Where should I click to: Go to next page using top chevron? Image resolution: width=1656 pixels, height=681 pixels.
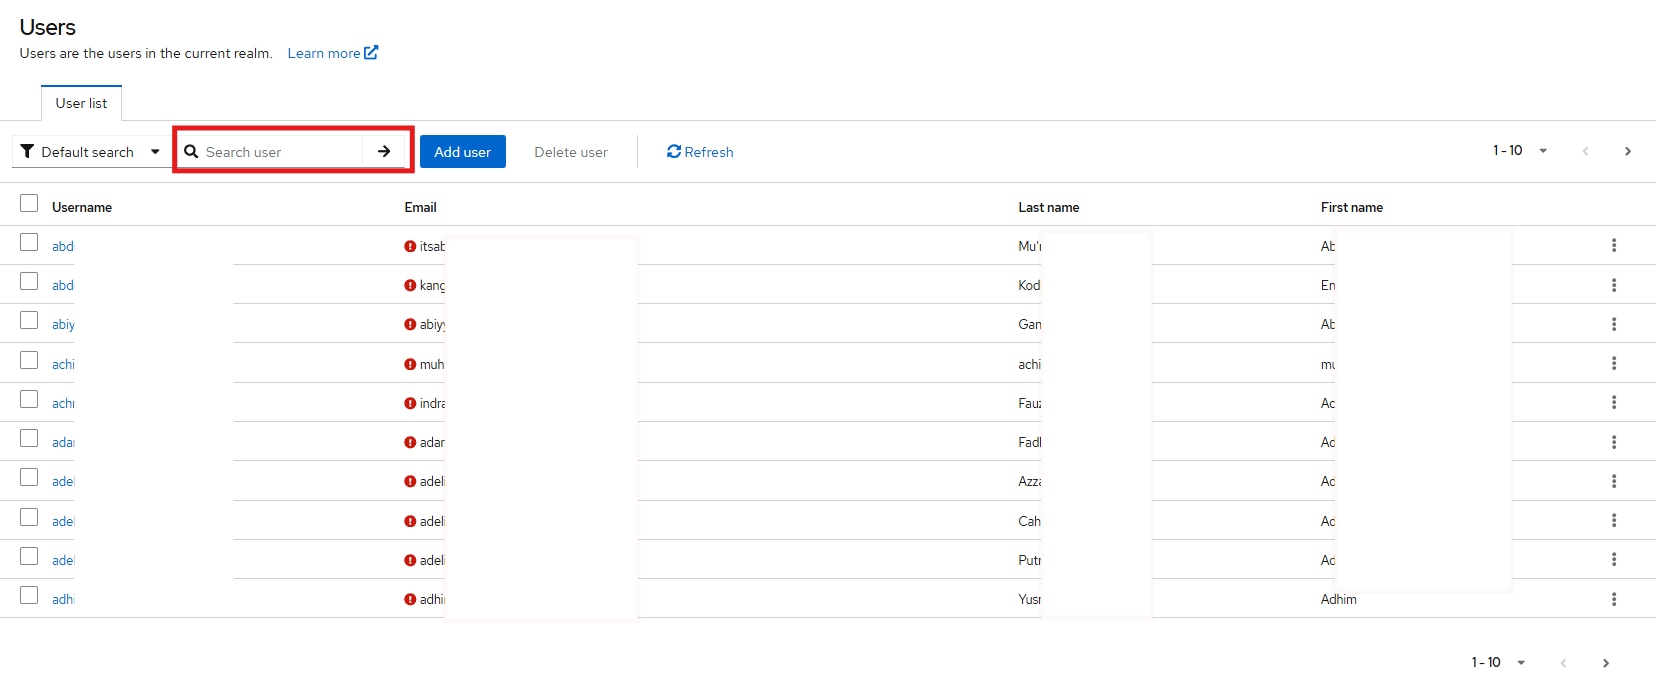tap(1627, 151)
